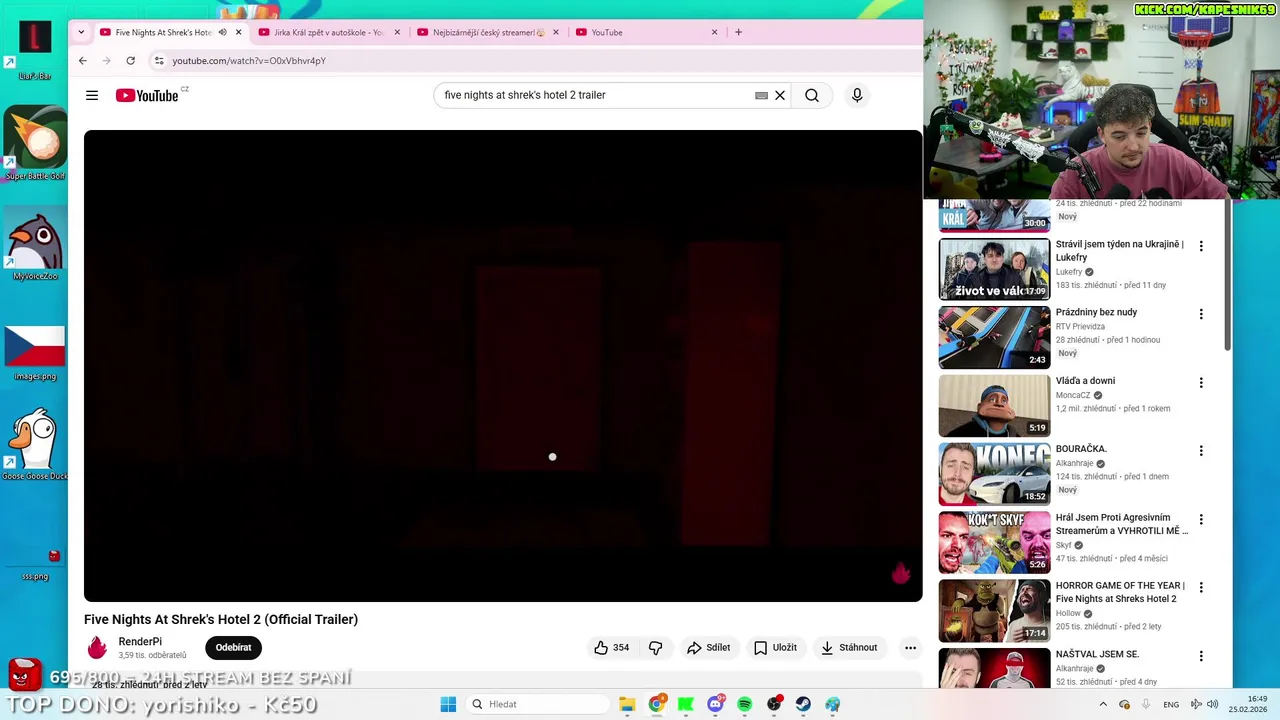
Task: Open Spotify from the taskbar
Action: pyautogui.click(x=745, y=704)
